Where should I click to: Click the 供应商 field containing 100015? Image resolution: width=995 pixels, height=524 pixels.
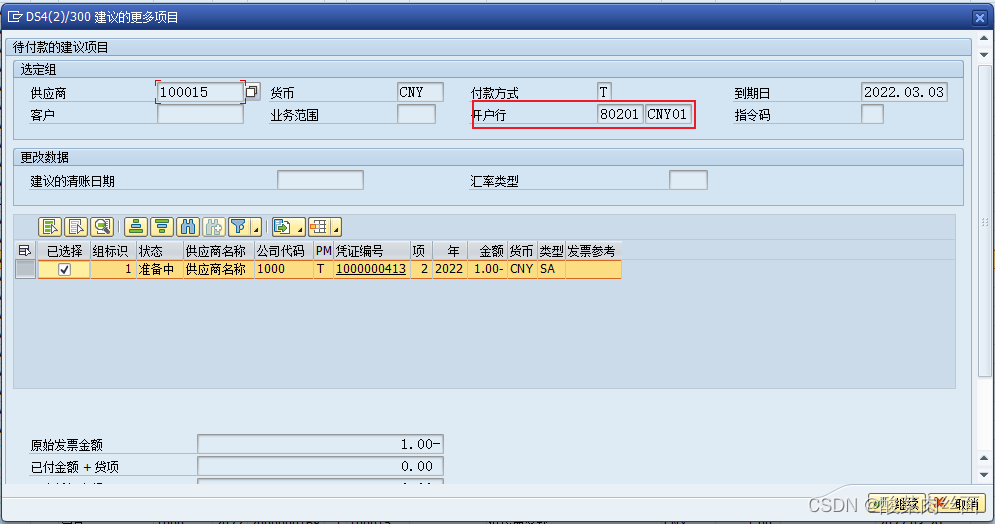(200, 92)
